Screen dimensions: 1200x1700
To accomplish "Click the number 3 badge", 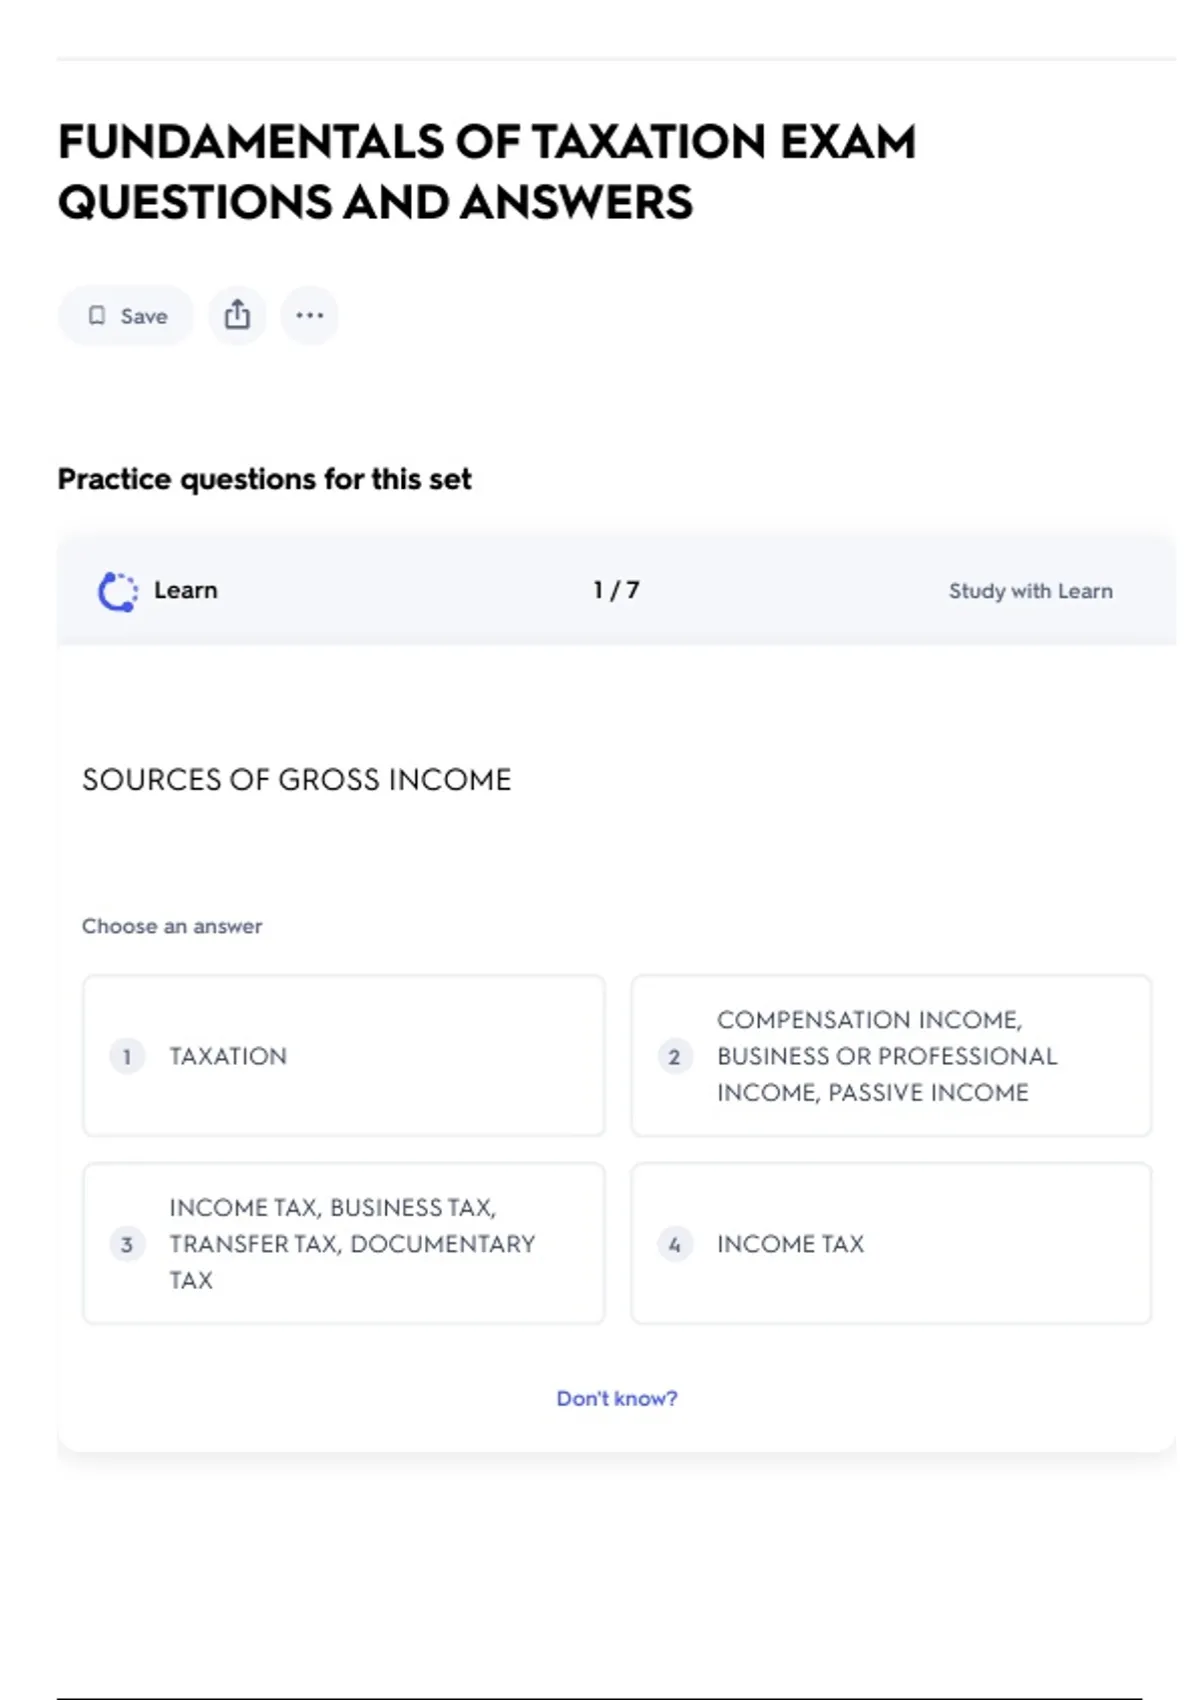I will click(127, 1244).
